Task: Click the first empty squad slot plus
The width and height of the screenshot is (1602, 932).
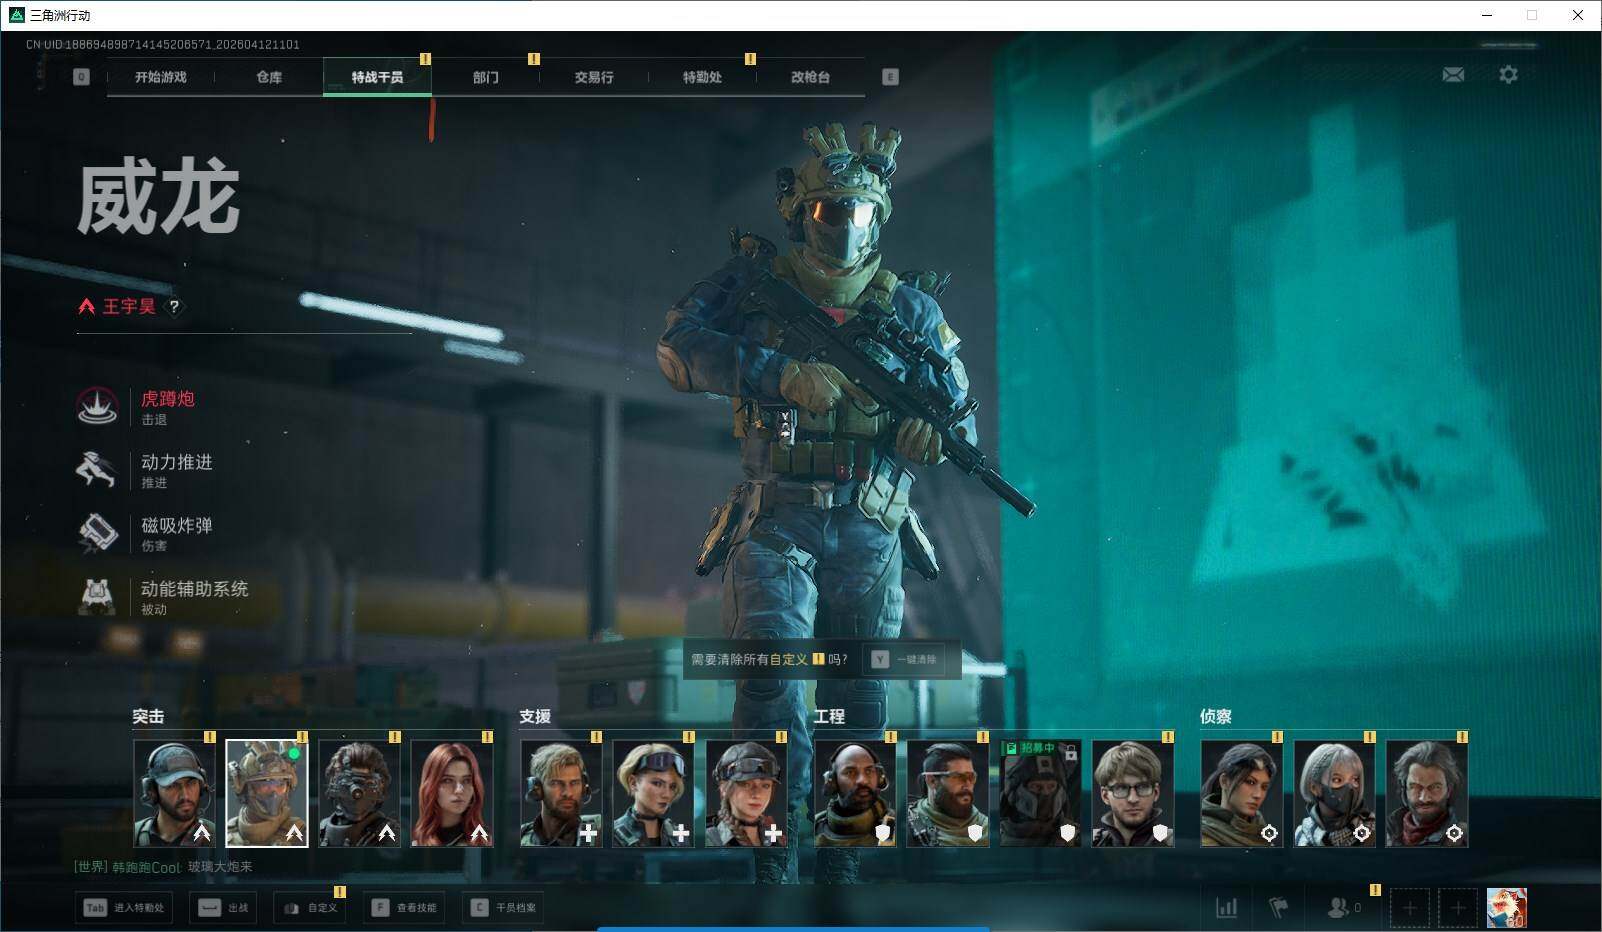Action: [x=1409, y=908]
